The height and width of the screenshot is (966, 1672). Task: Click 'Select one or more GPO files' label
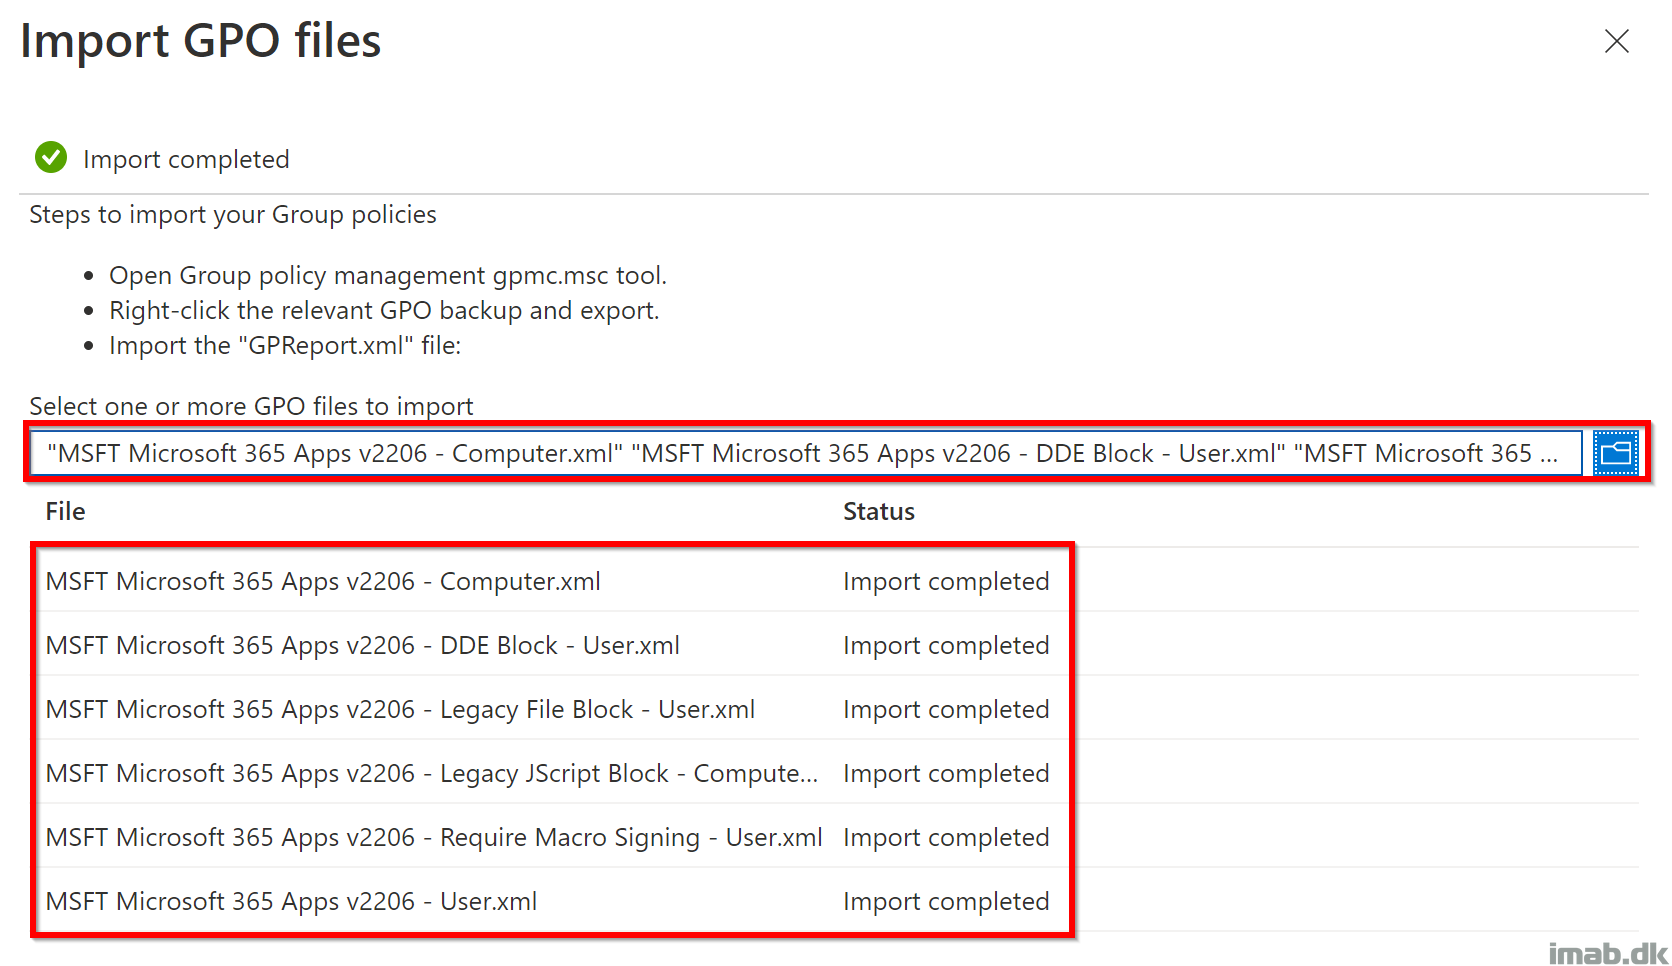(251, 406)
